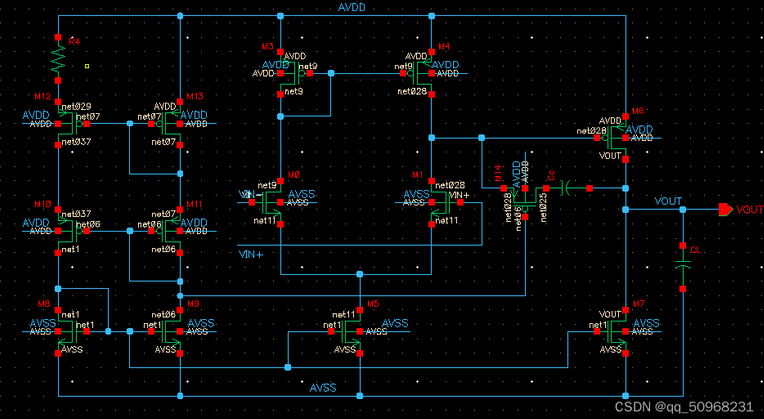Click the VIN+ wire label at lower left
Image resolution: width=764 pixels, height=419 pixels.
(x=251, y=255)
